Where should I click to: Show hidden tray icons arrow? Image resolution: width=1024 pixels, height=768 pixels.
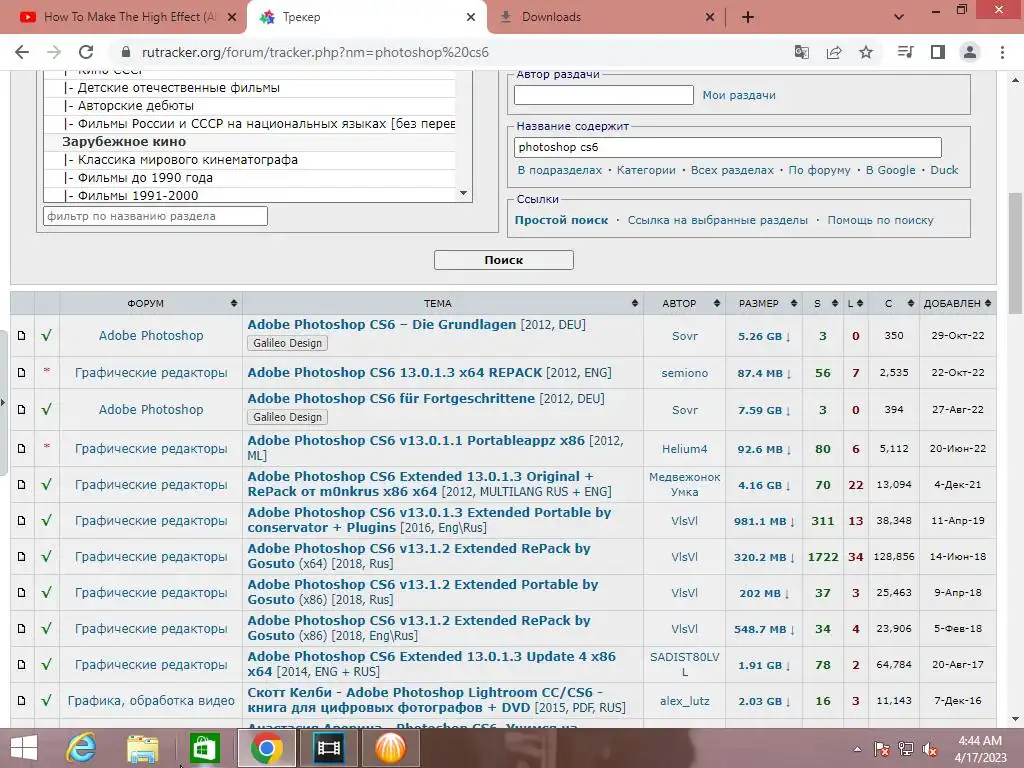857,749
